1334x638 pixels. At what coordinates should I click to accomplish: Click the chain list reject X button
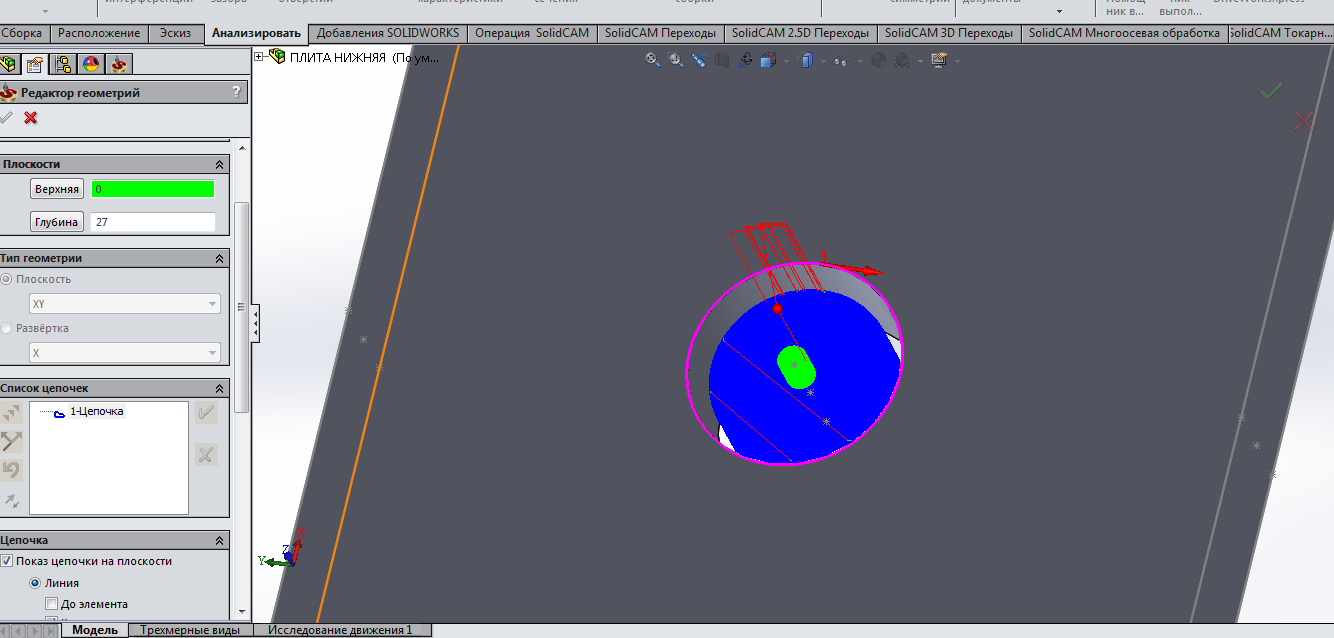click(206, 455)
